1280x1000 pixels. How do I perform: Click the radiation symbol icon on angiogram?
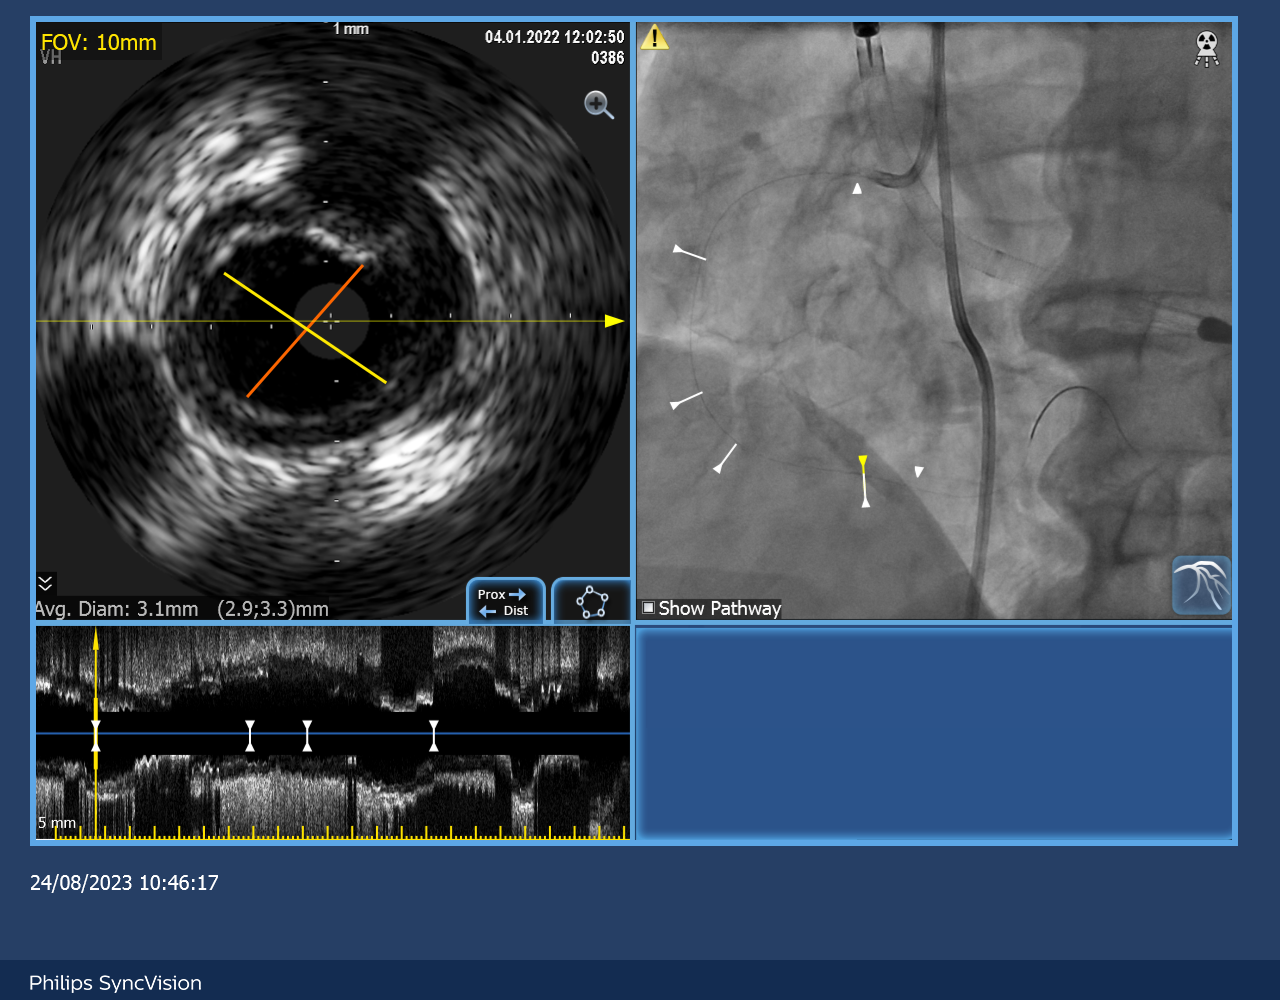tap(1207, 49)
